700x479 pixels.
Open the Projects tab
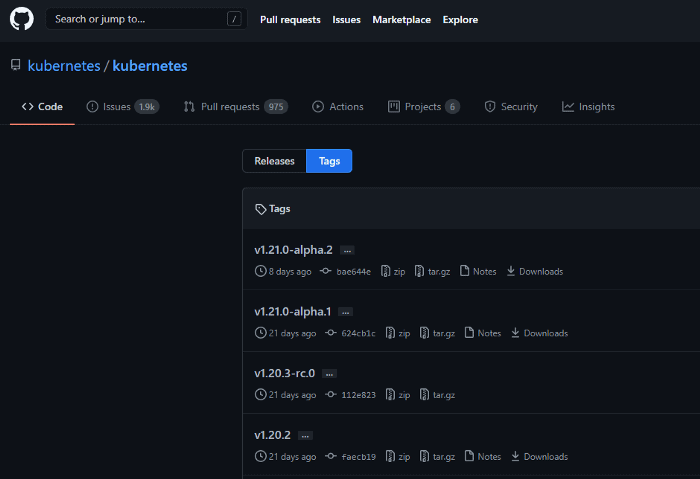[423, 107]
